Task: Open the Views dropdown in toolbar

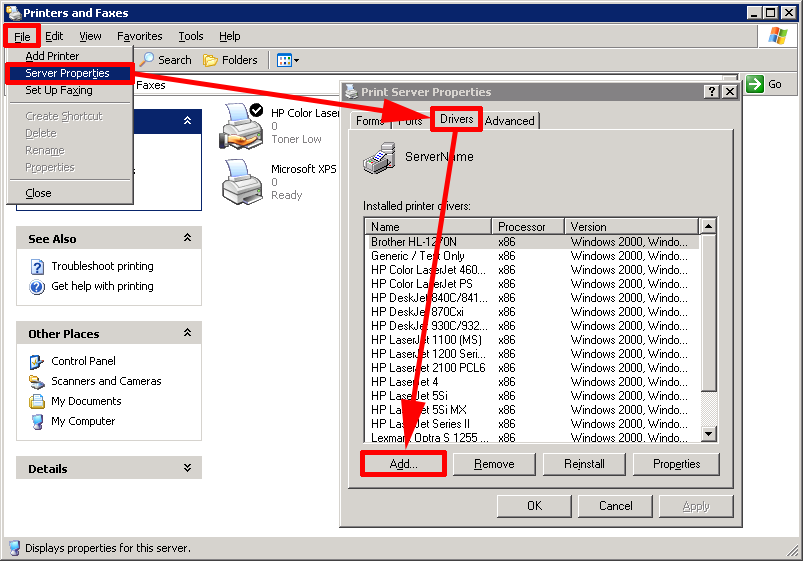Action: pyautogui.click(x=288, y=60)
